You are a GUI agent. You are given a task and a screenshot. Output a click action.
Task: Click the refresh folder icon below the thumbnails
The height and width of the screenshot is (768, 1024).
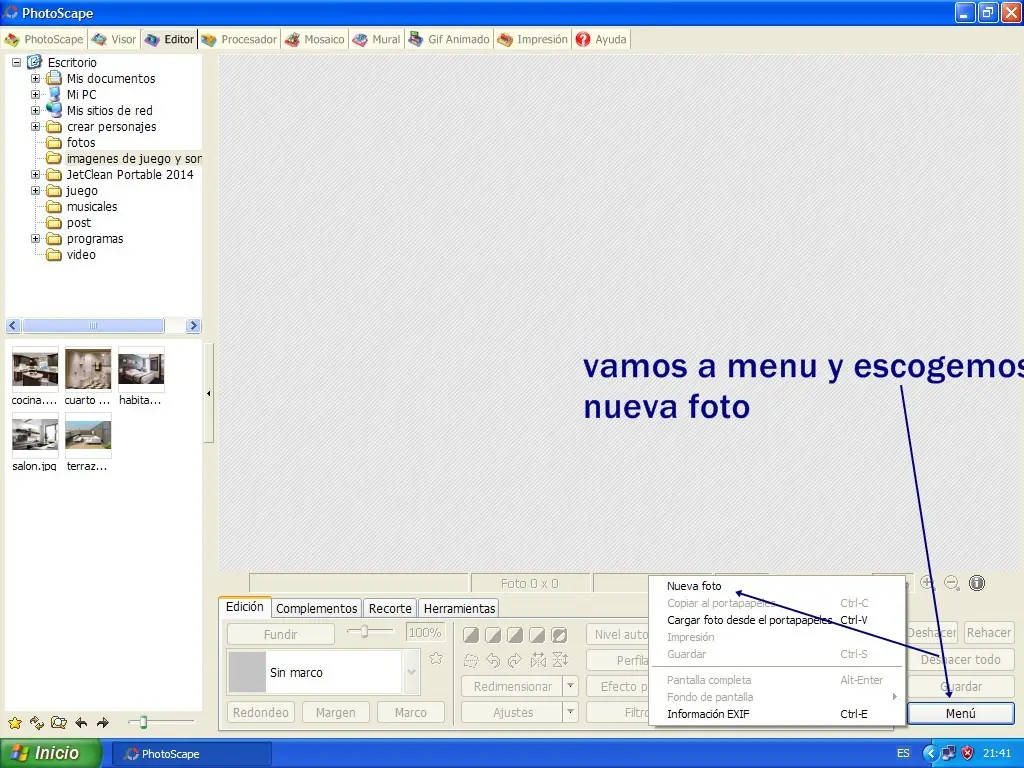(37, 722)
